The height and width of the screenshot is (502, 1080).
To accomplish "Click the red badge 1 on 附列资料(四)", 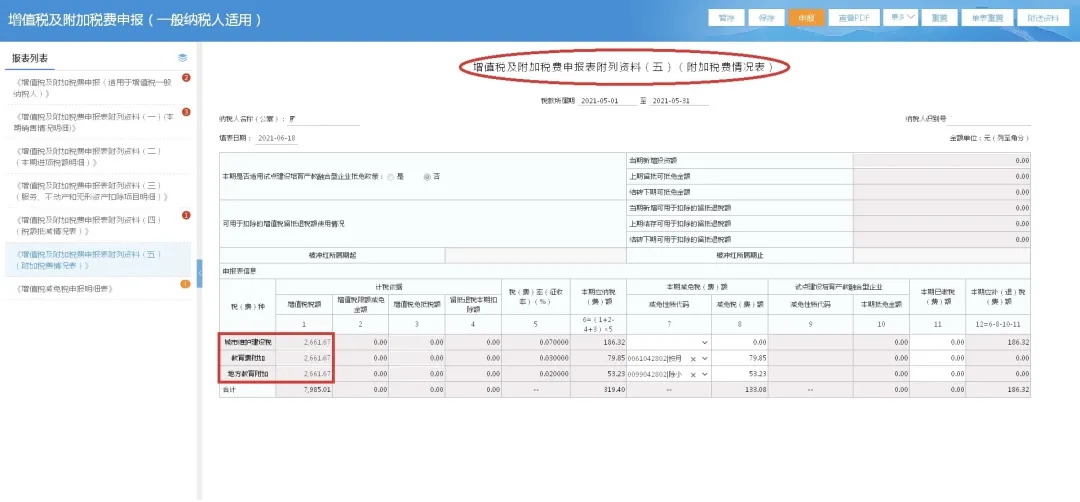I will (x=186, y=216).
